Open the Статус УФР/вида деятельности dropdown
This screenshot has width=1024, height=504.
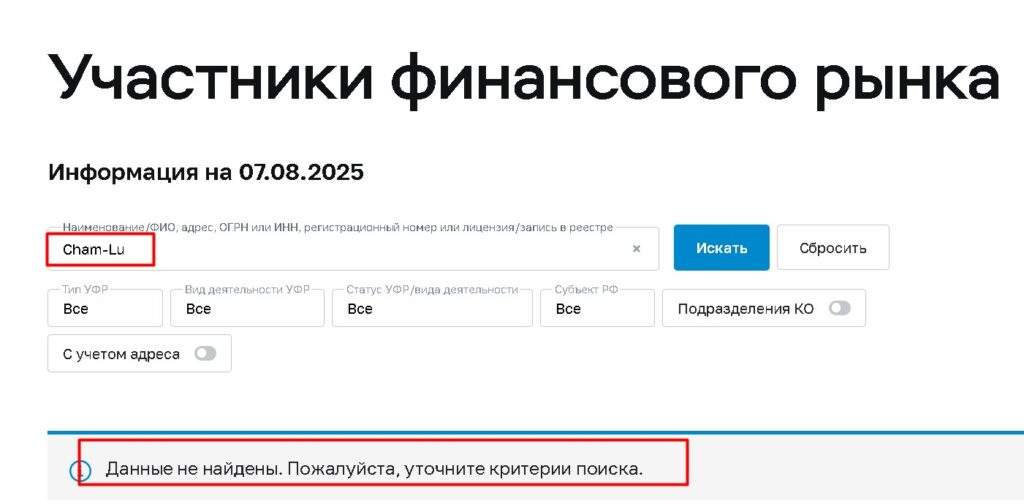432,308
